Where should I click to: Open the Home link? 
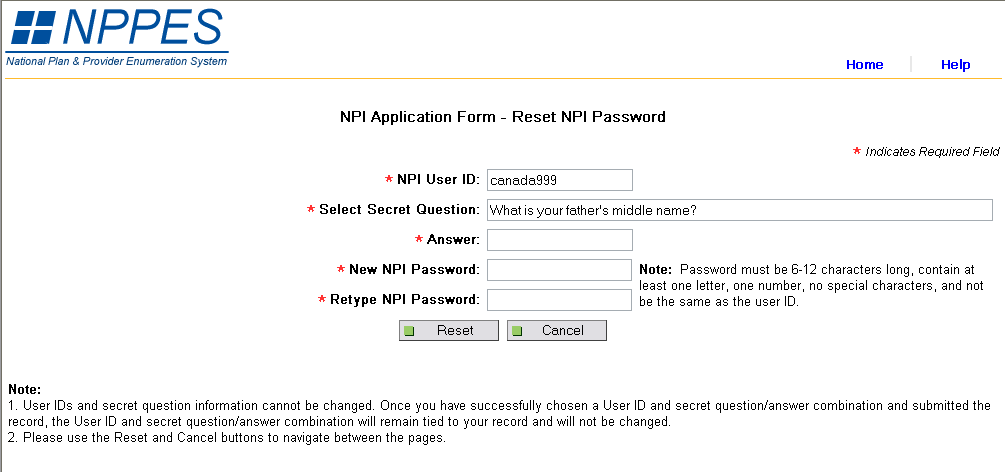point(864,65)
